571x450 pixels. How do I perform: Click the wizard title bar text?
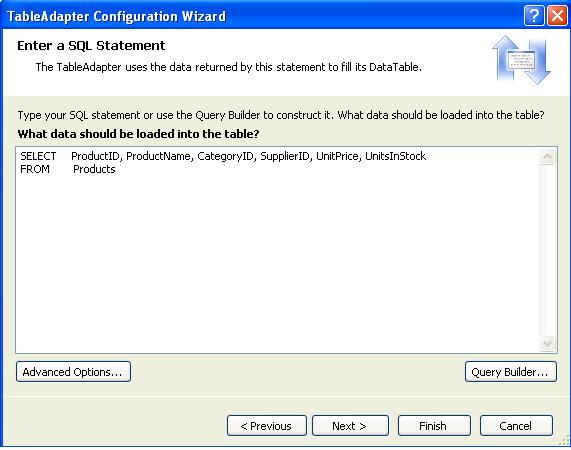point(117,16)
